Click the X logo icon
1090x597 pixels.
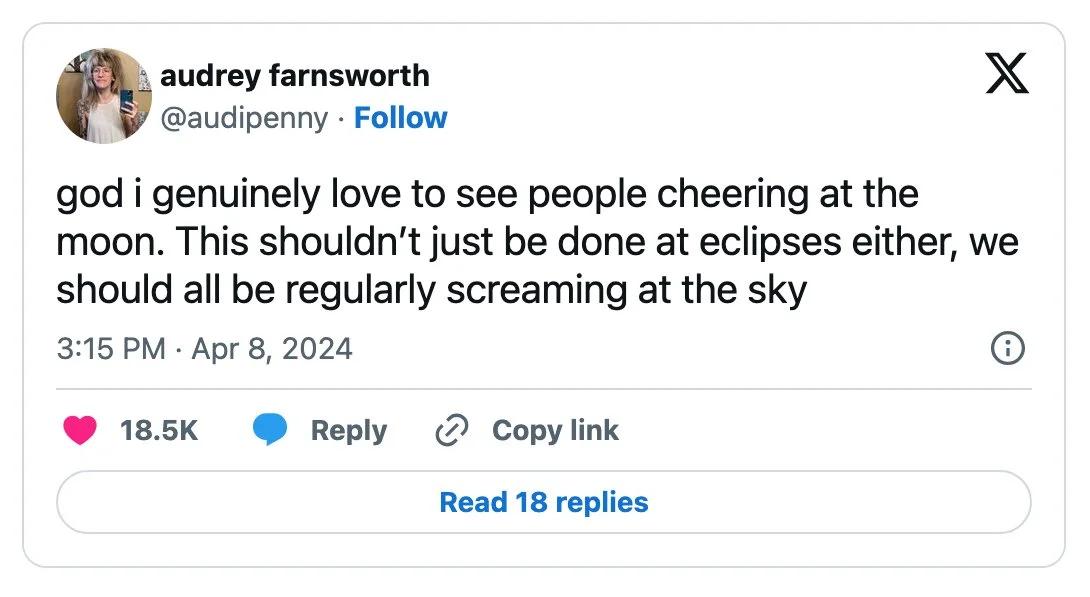pyautogui.click(x=1007, y=75)
